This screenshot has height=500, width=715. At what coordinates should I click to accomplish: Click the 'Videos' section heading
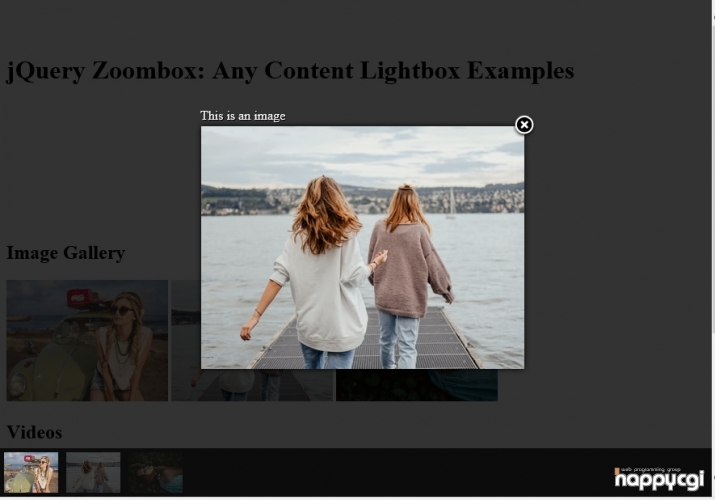click(34, 432)
